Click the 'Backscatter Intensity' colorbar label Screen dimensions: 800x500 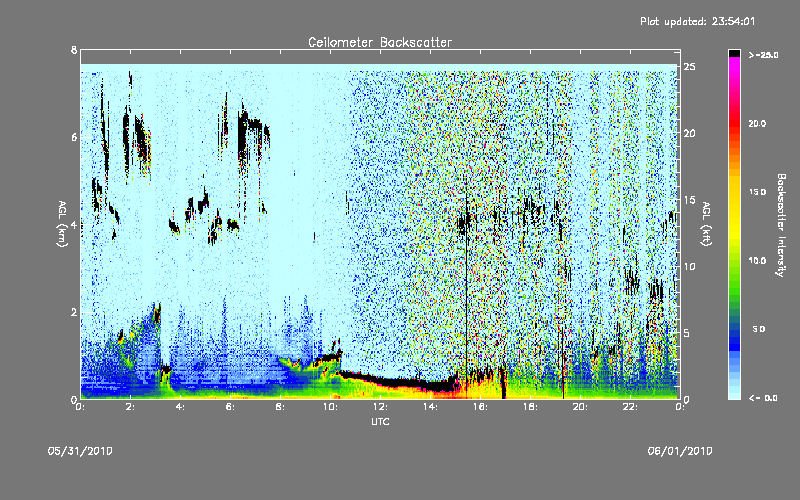pyautogui.click(x=781, y=224)
